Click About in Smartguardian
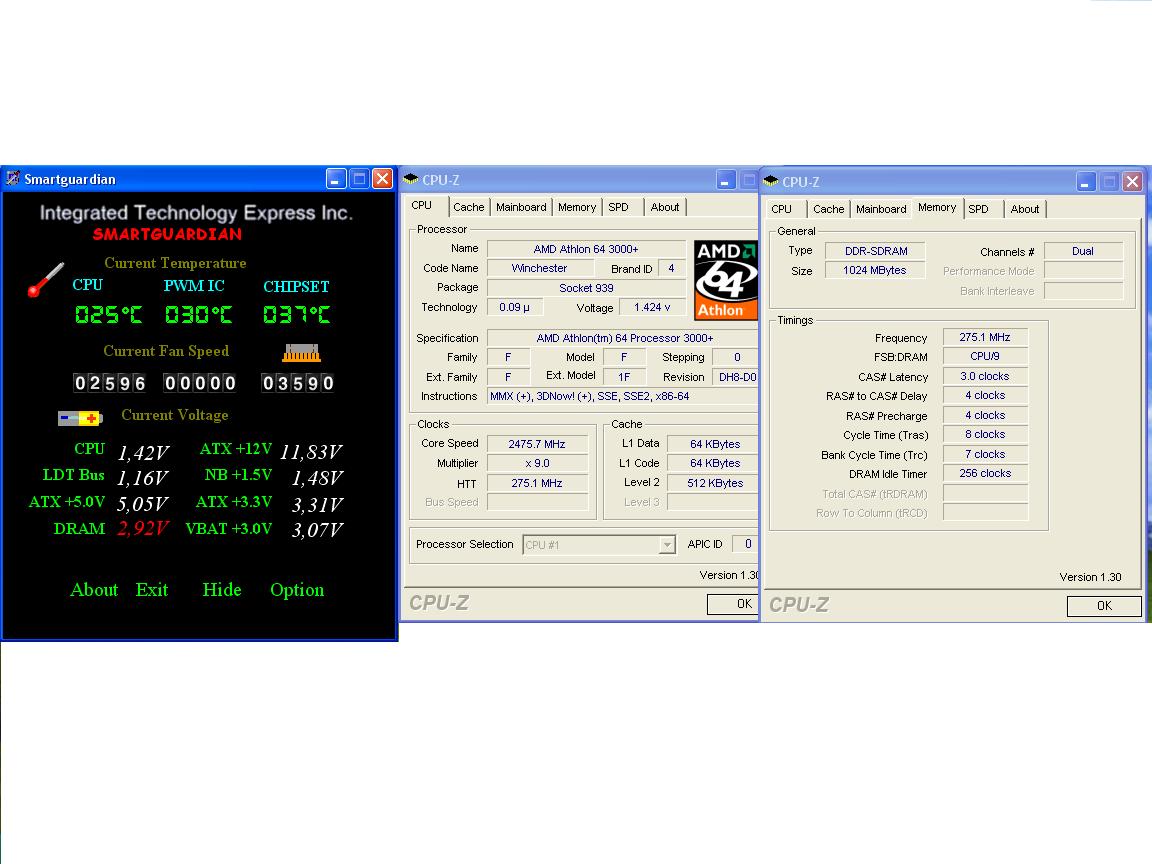 tap(94, 590)
